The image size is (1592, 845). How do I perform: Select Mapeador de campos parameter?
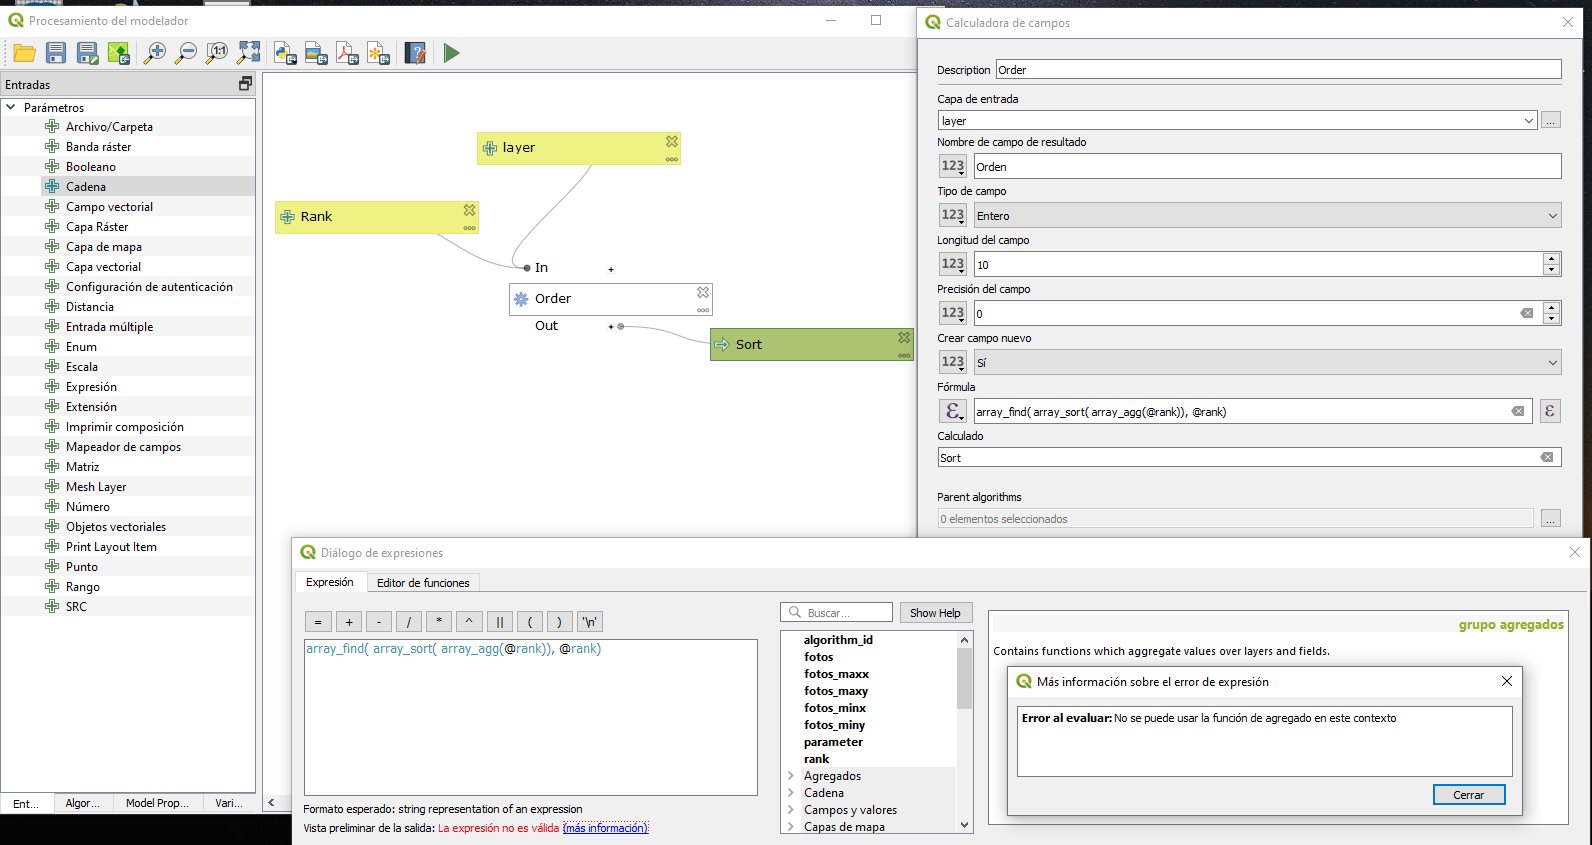coord(123,446)
